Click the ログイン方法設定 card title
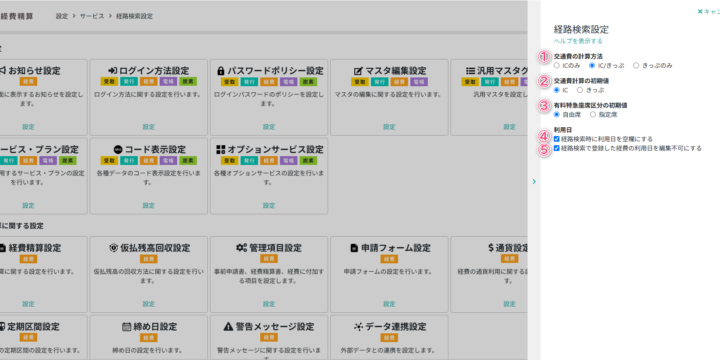 (154, 71)
